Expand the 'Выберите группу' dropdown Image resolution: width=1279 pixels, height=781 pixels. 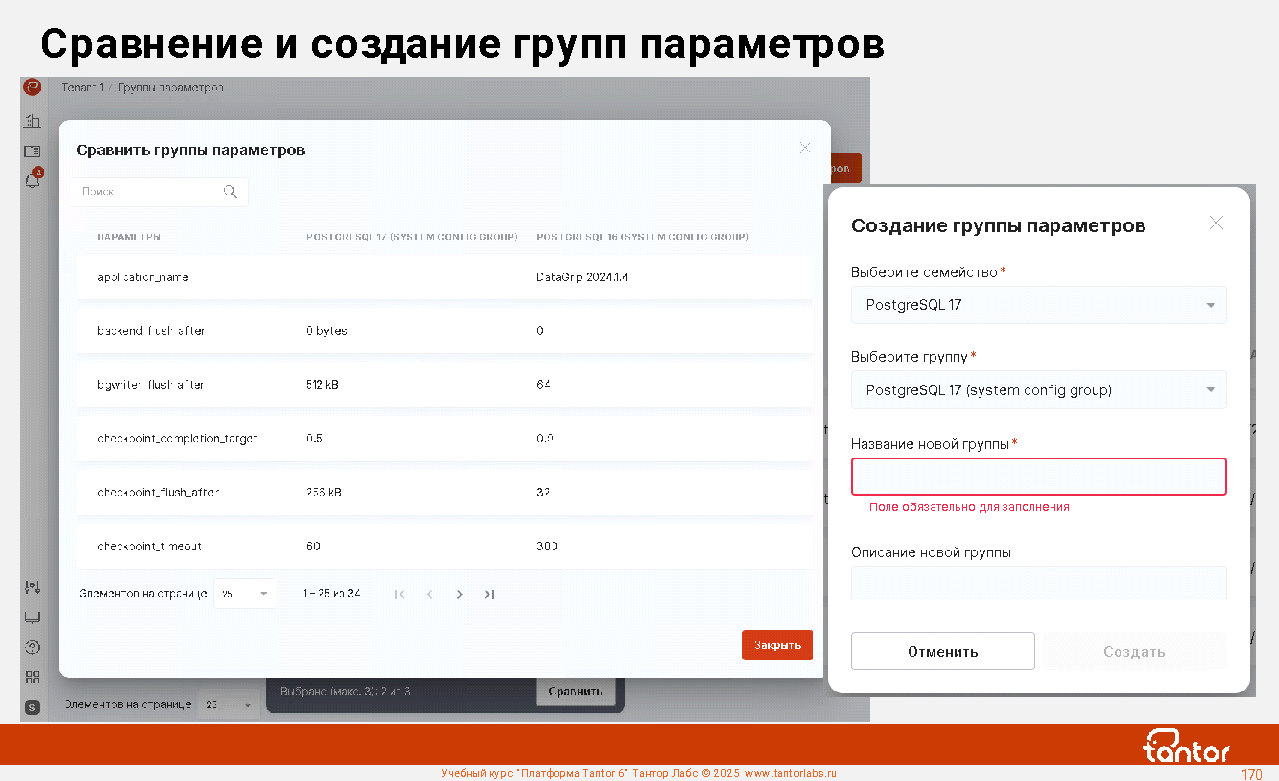1038,390
